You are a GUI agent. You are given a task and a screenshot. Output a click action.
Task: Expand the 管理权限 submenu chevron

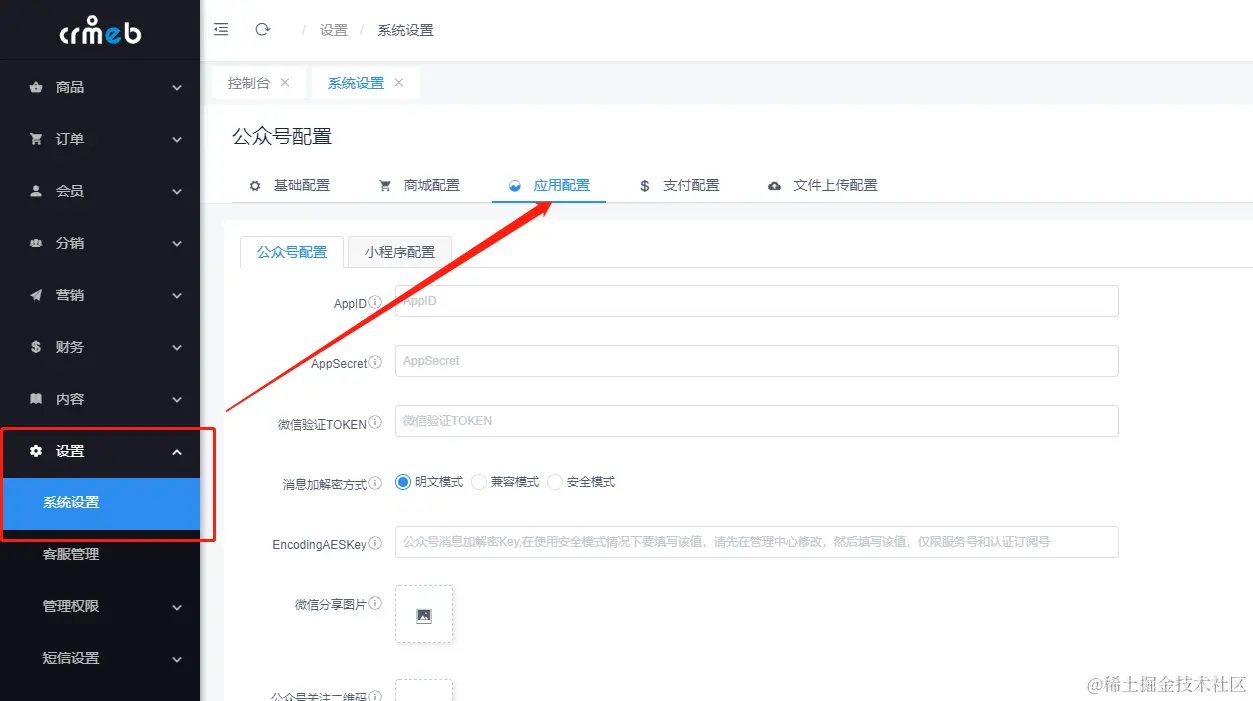pyautogui.click(x=177, y=607)
